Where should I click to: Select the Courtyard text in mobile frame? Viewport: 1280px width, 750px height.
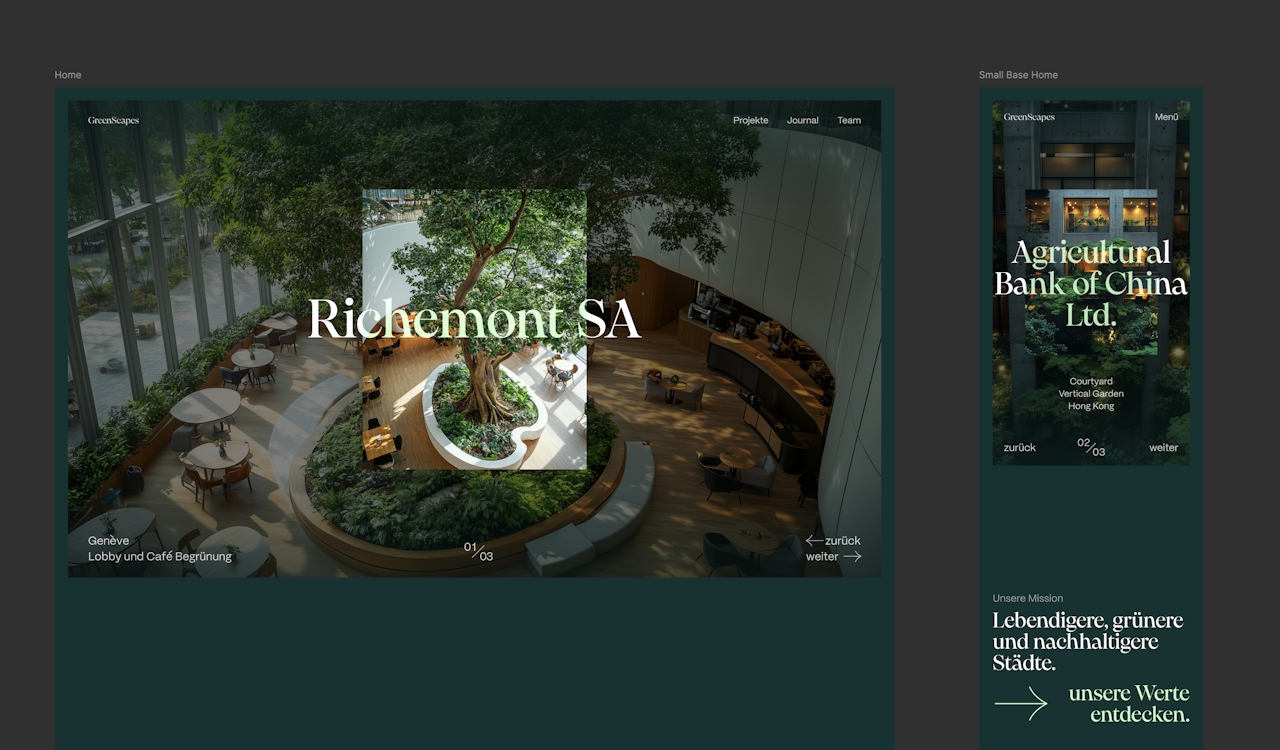pyautogui.click(x=1091, y=382)
